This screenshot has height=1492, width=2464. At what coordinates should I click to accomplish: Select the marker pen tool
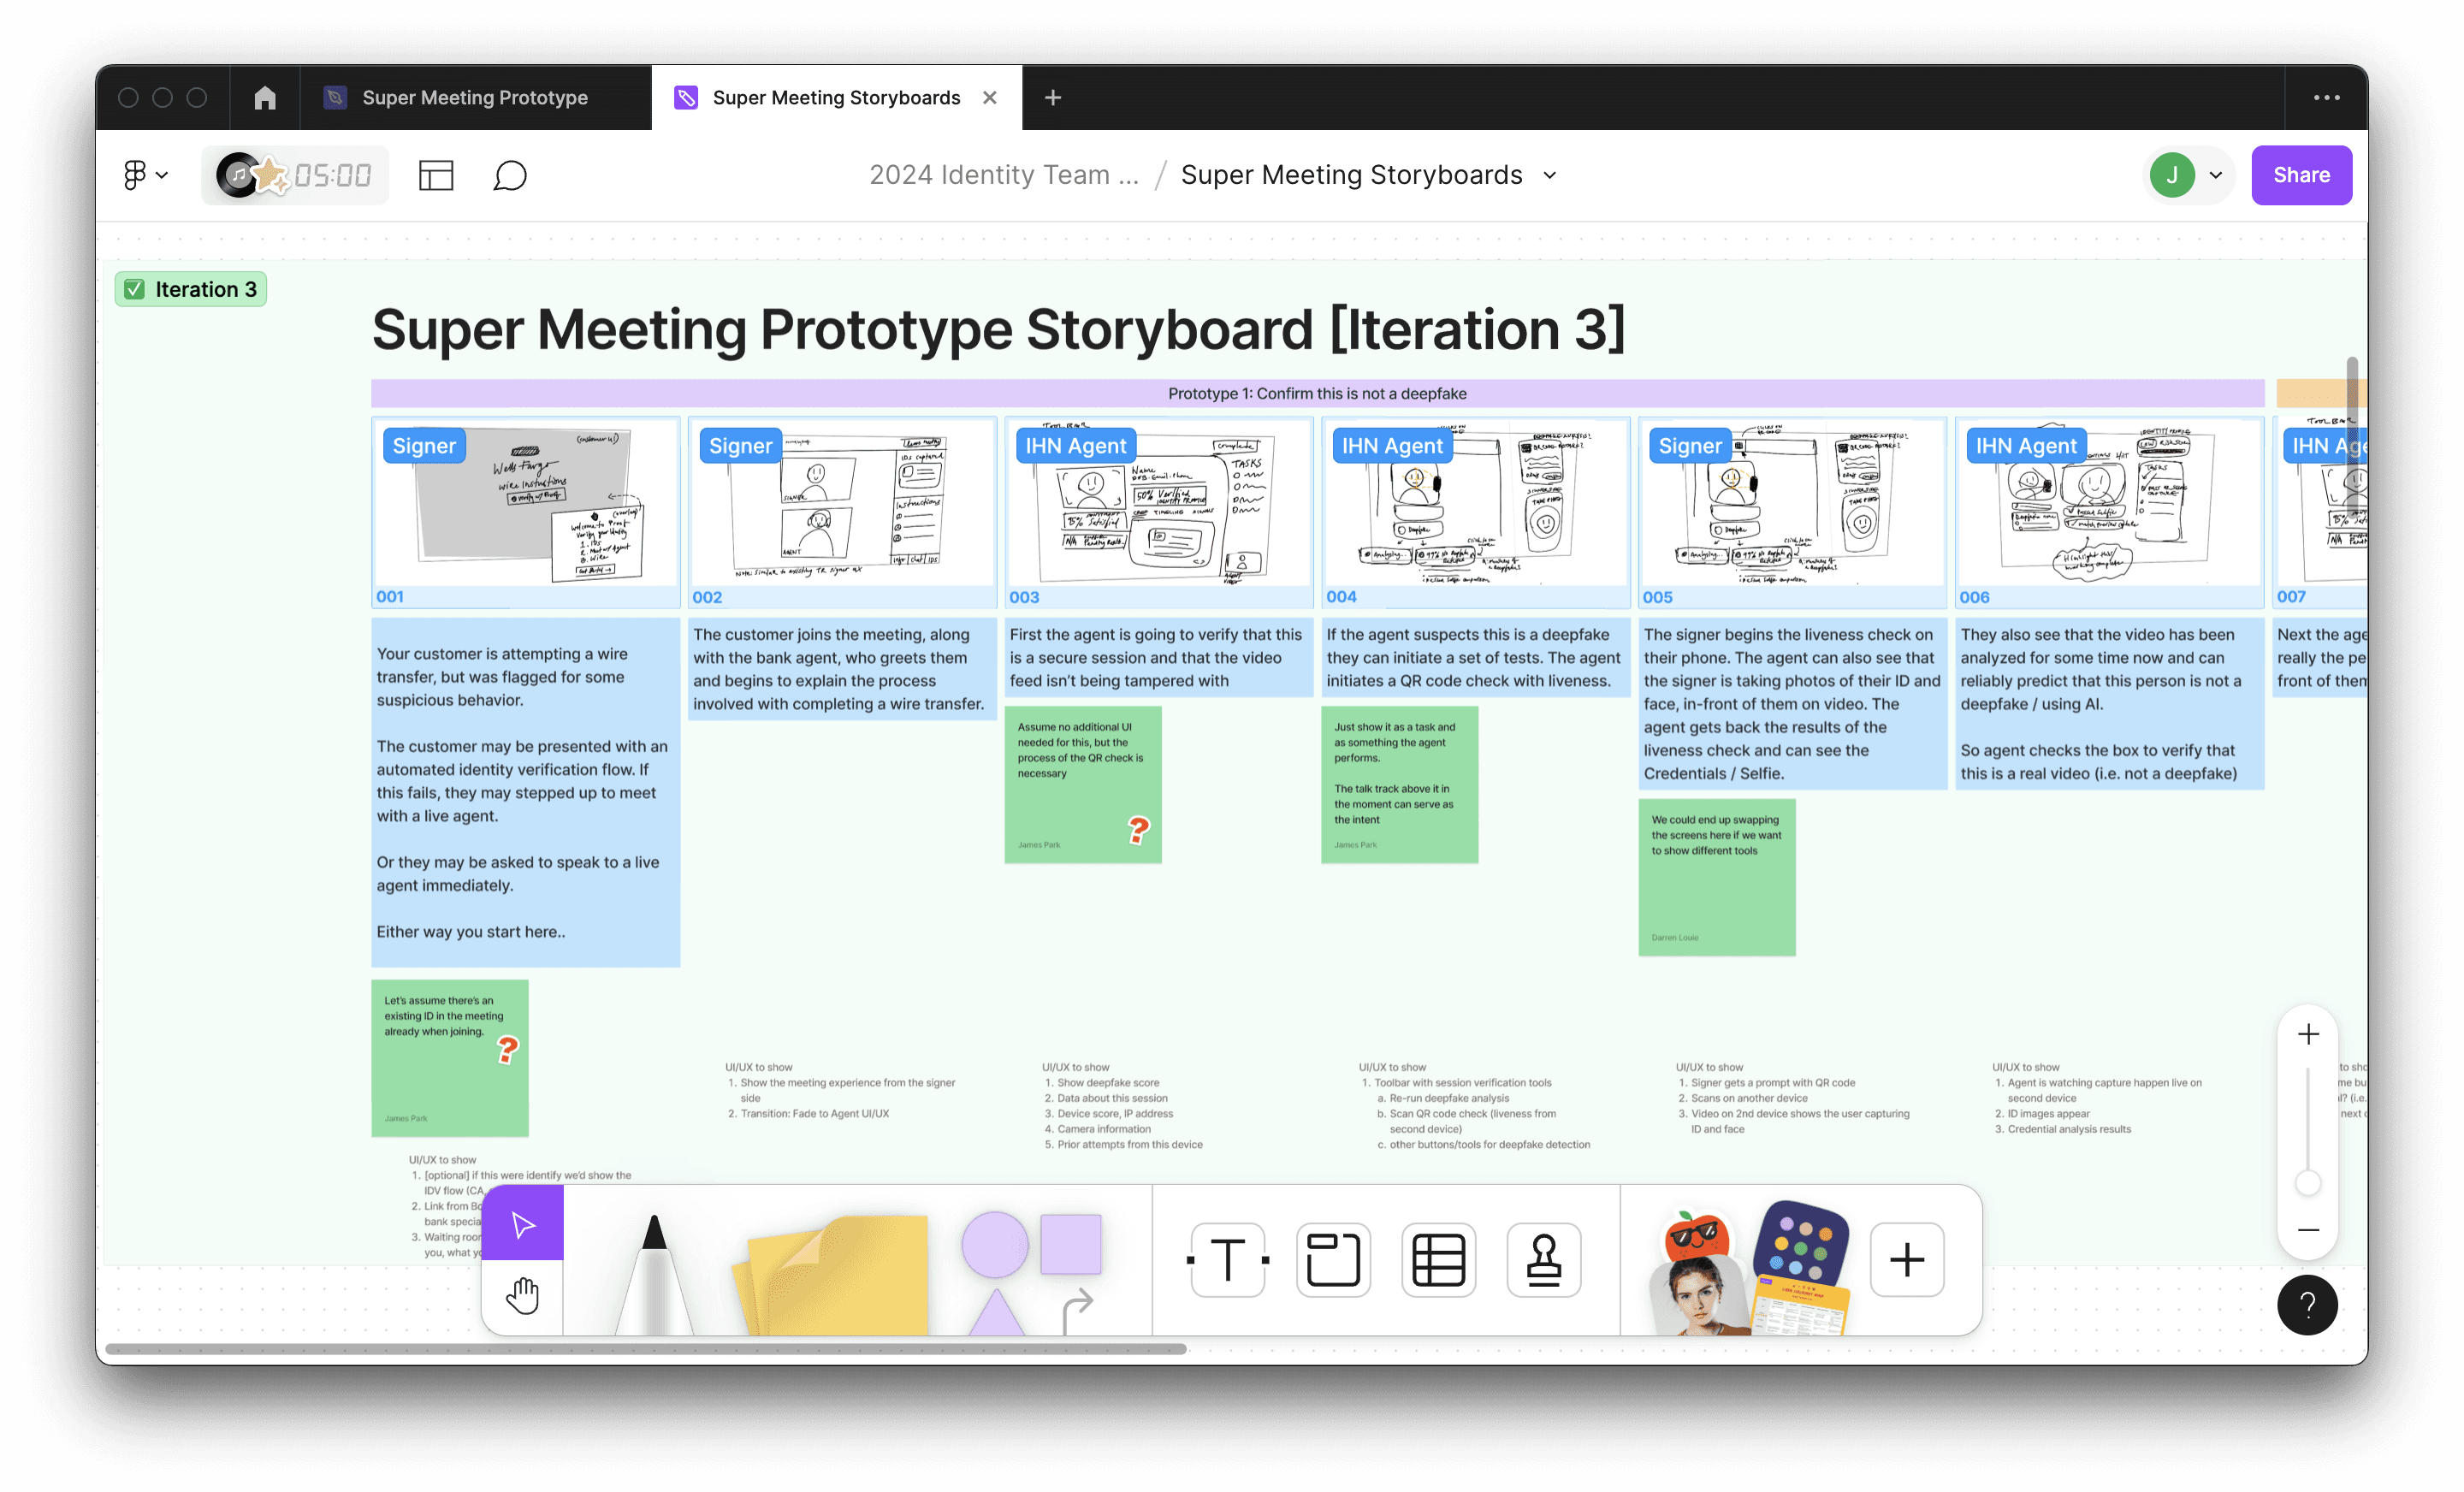coord(654,1275)
